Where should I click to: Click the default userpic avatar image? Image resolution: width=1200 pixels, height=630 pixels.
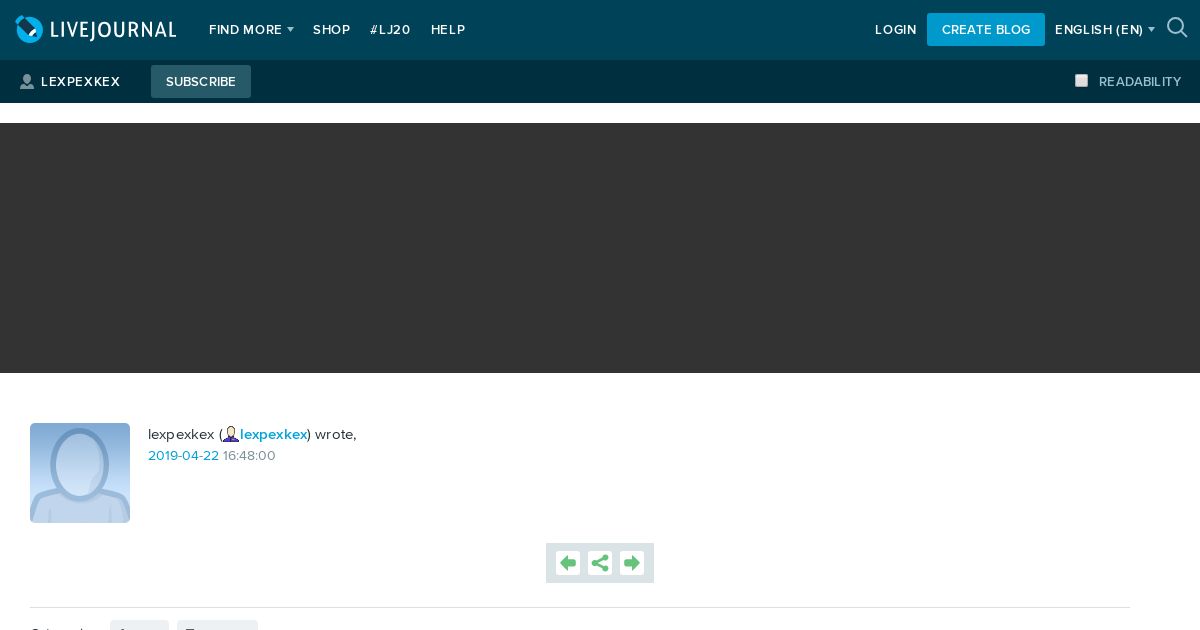coord(80,473)
